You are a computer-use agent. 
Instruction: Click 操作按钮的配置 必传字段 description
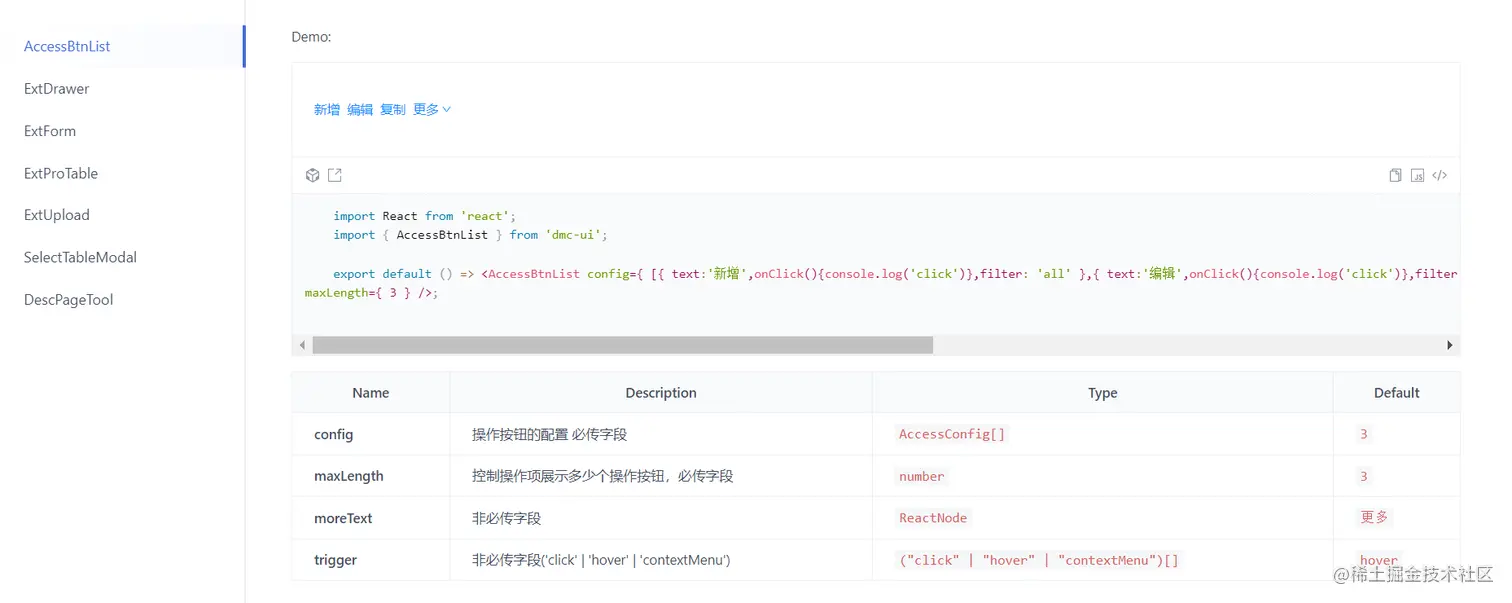pos(549,434)
